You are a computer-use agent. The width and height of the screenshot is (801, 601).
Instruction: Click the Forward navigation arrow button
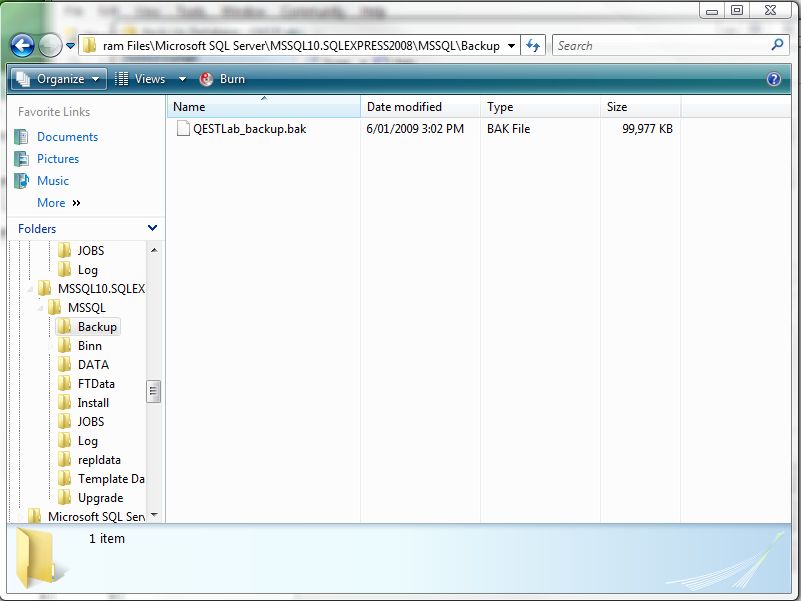[50, 46]
